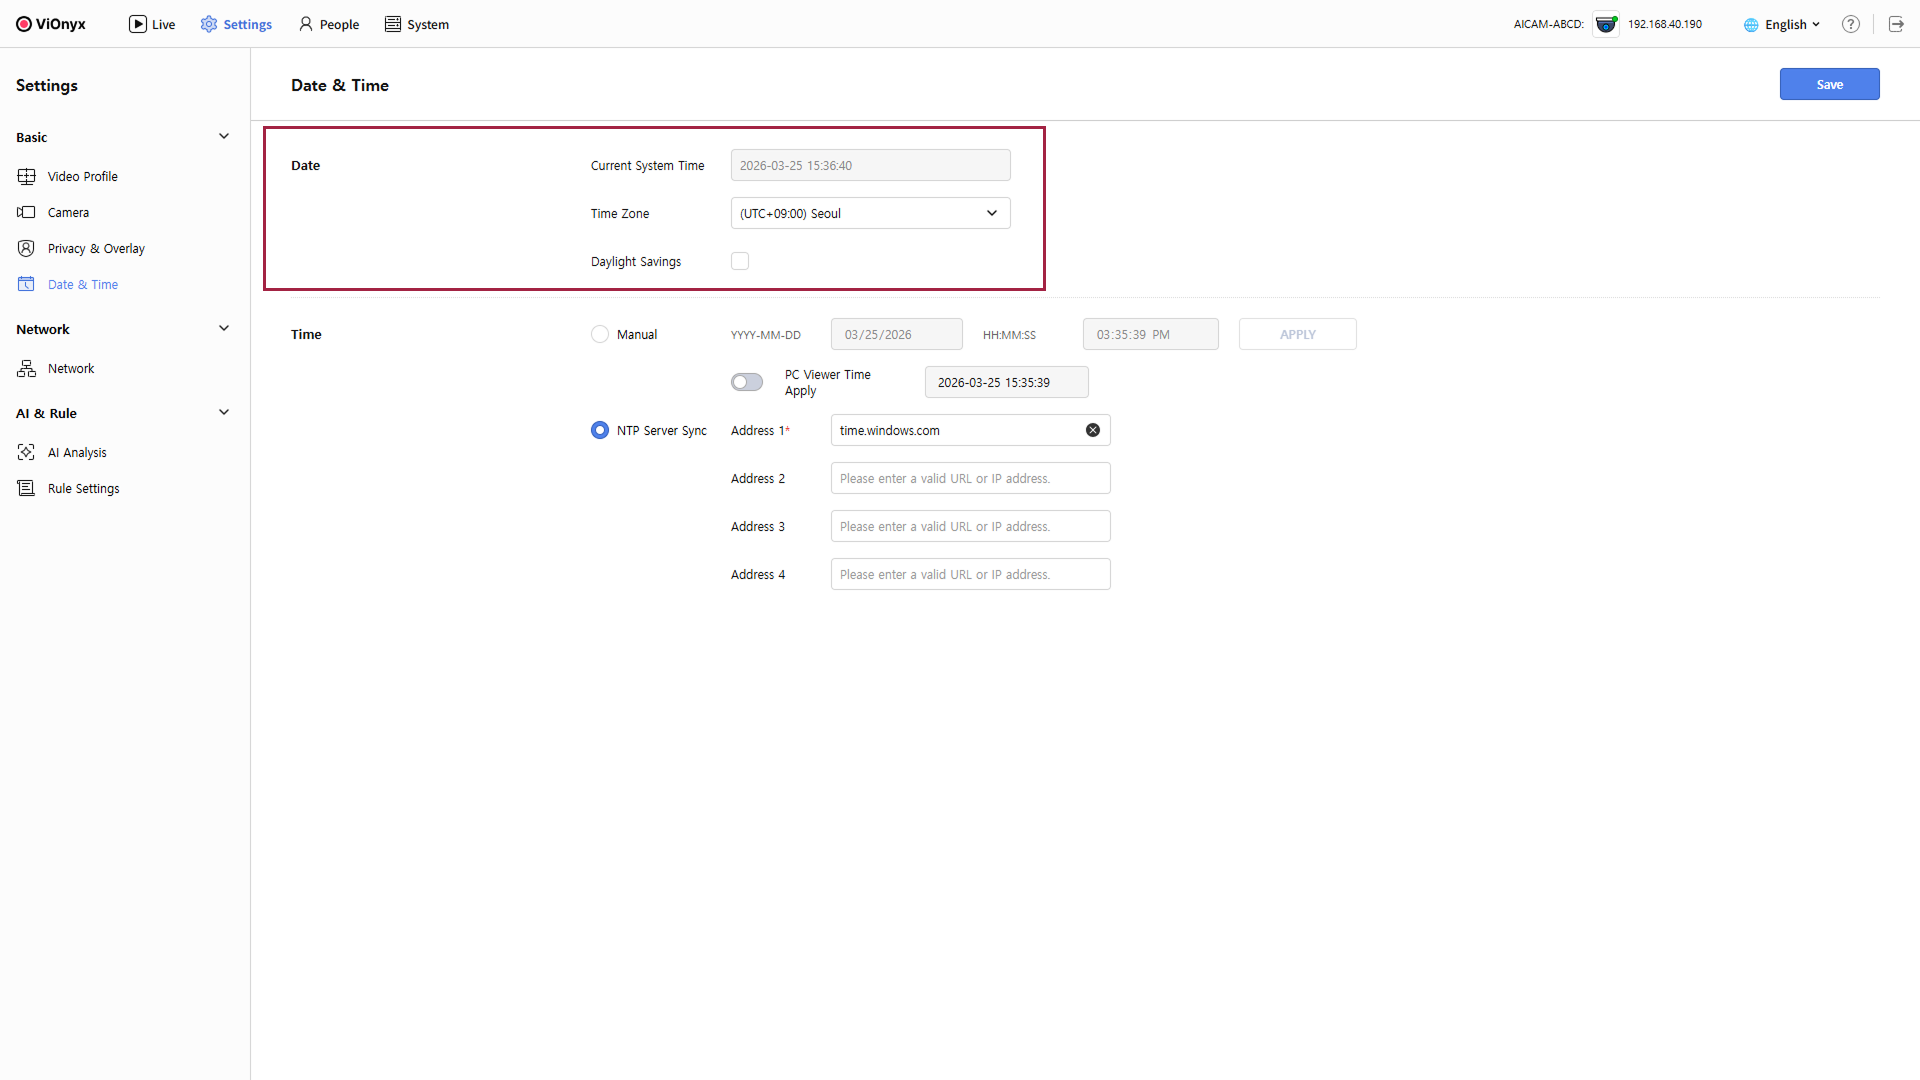Click the blue Save button

1829,84
